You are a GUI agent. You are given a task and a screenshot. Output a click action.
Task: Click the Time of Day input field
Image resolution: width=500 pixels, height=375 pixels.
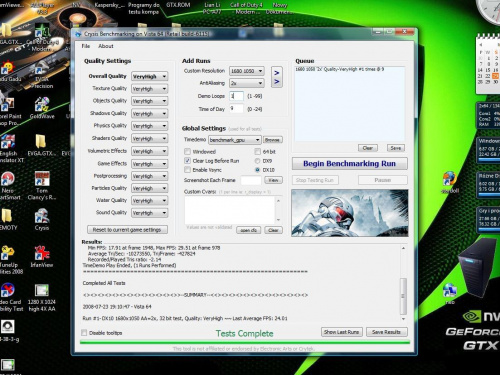[x=236, y=109]
